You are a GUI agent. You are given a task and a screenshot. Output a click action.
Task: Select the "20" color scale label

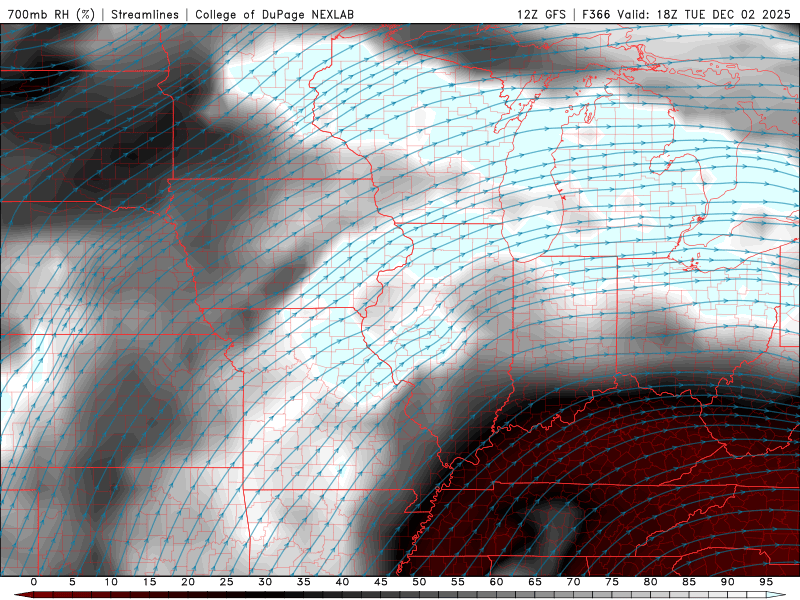188,582
